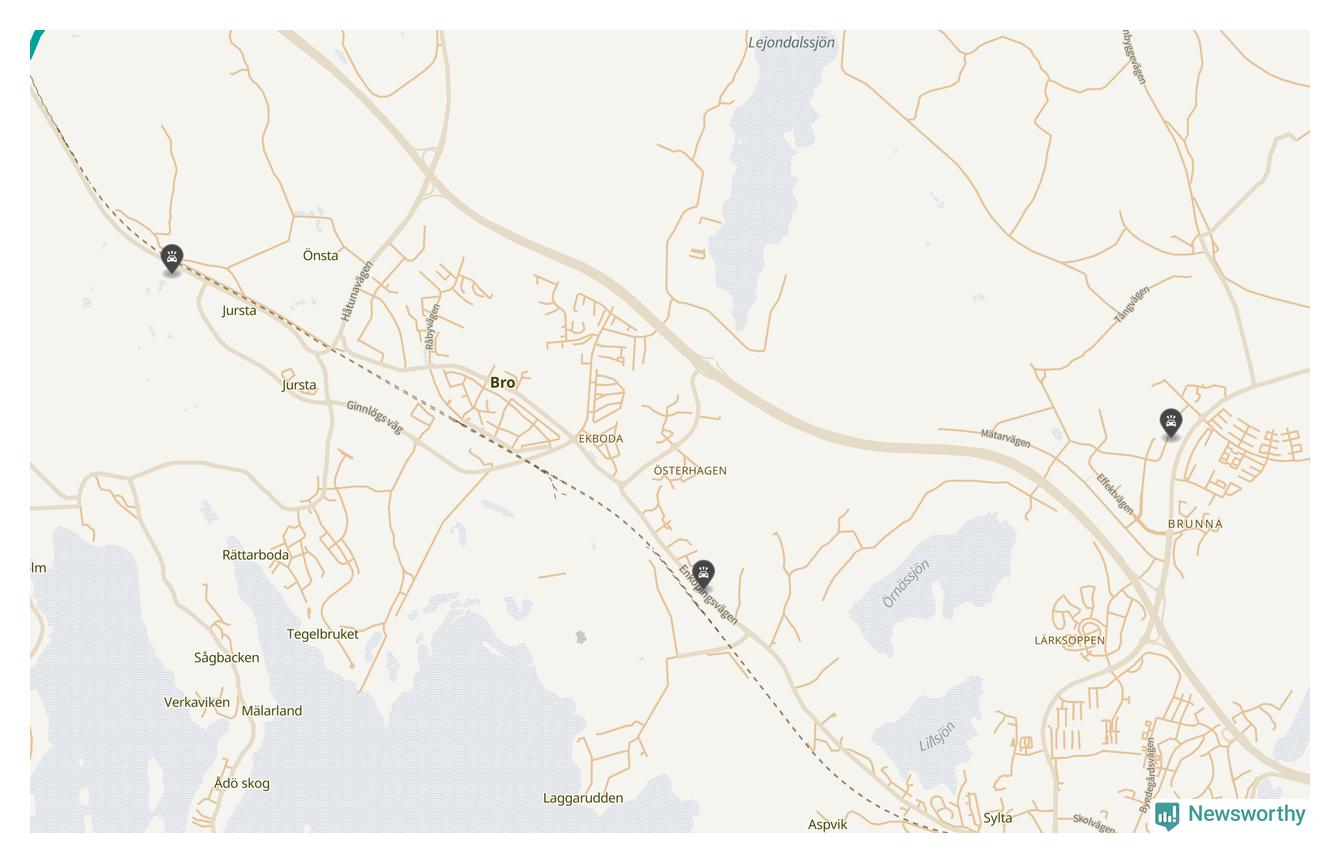Click the EKBODA neighborhood label
The image size is (1340, 863).
click(601, 439)
